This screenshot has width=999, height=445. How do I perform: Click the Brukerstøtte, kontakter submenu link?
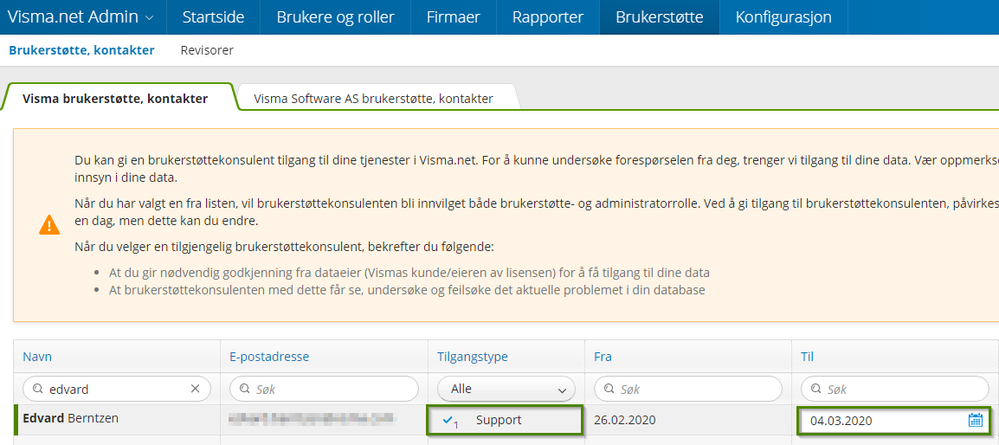click(x=81, y=50)
